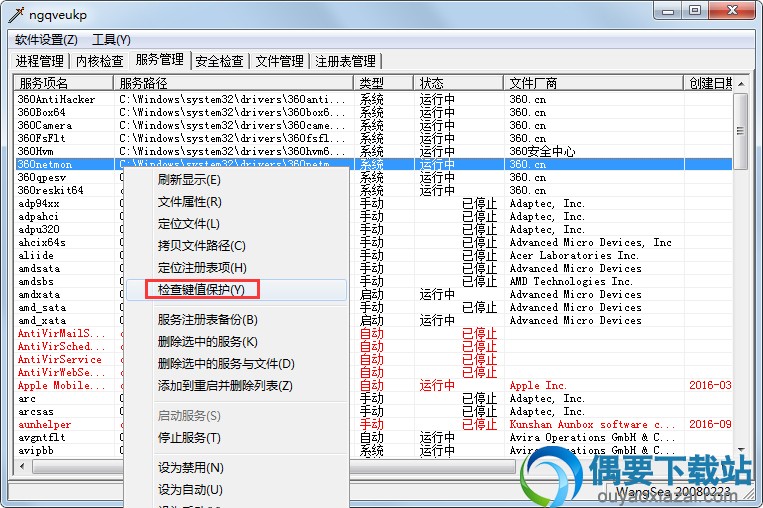Click the vertical scrollbar thumb
This screenshot has width=763, height=508.
point(741,131)
